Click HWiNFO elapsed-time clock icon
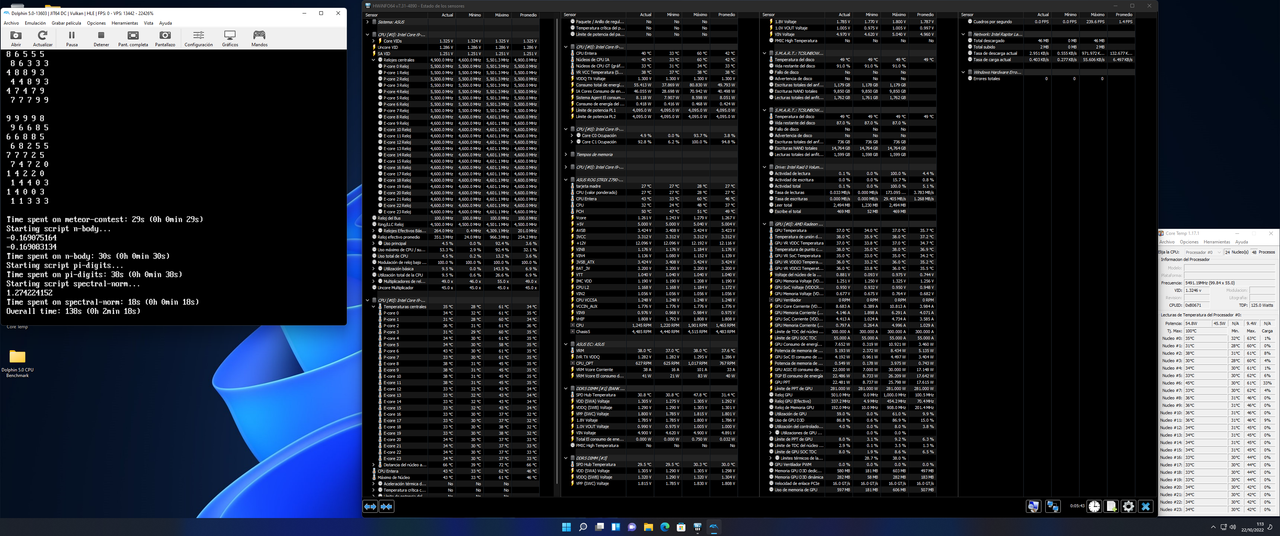Image resolution: width=1280 pixels, height=536 pixels. pos(1094,506)
